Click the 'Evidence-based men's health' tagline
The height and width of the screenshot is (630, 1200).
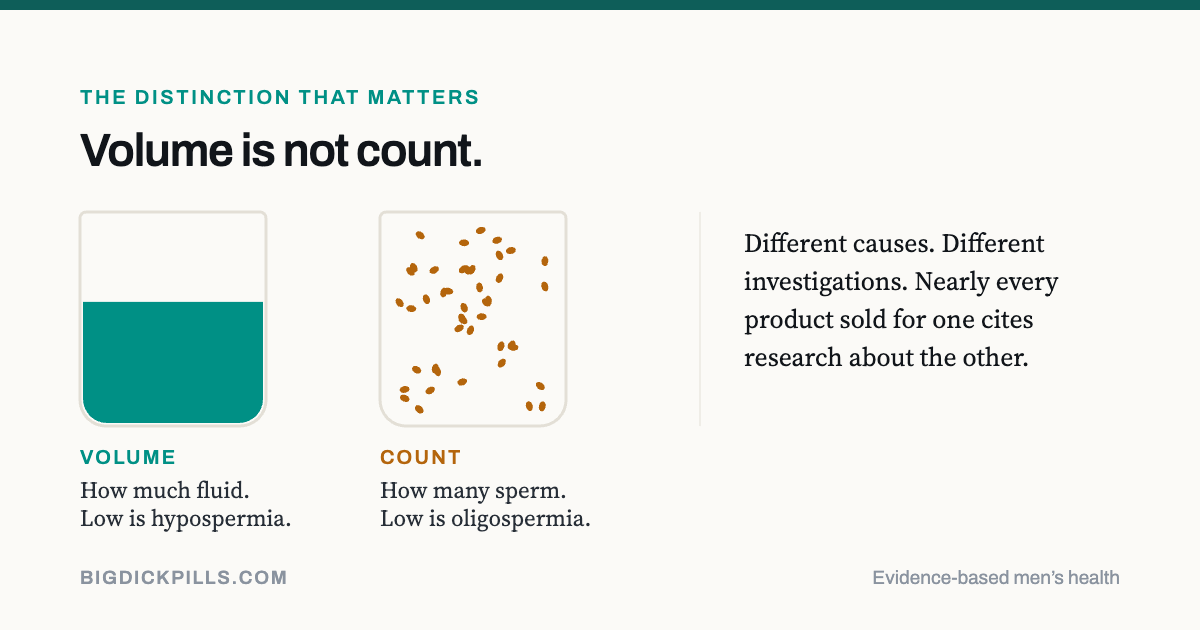click(996, 577)
